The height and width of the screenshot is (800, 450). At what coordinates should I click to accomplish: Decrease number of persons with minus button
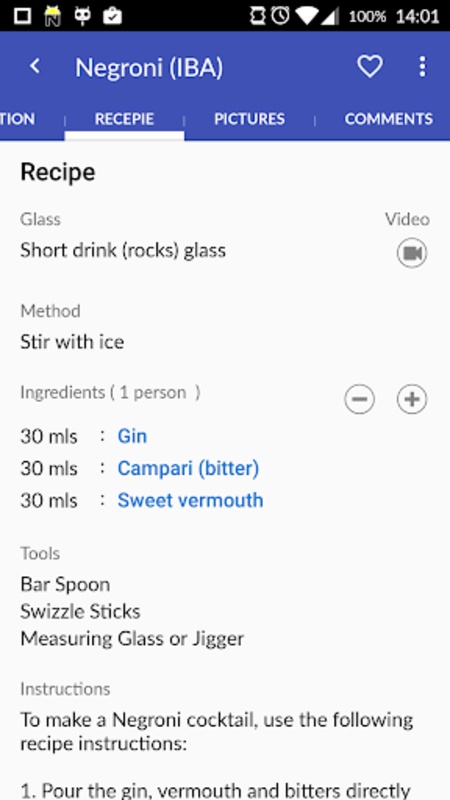(x=359, y=399)
